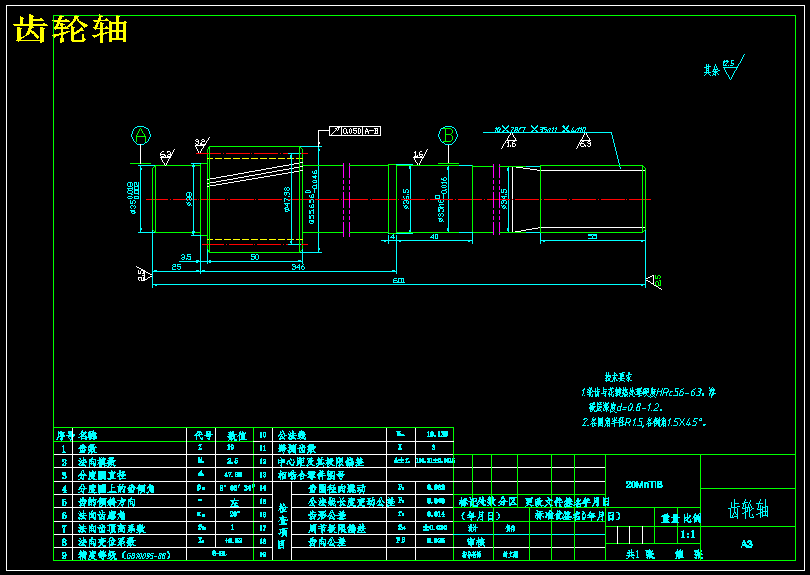The image size is (810, 575).
Task: Select the 齿形公差 row label
Action: (x=327, y=516)
